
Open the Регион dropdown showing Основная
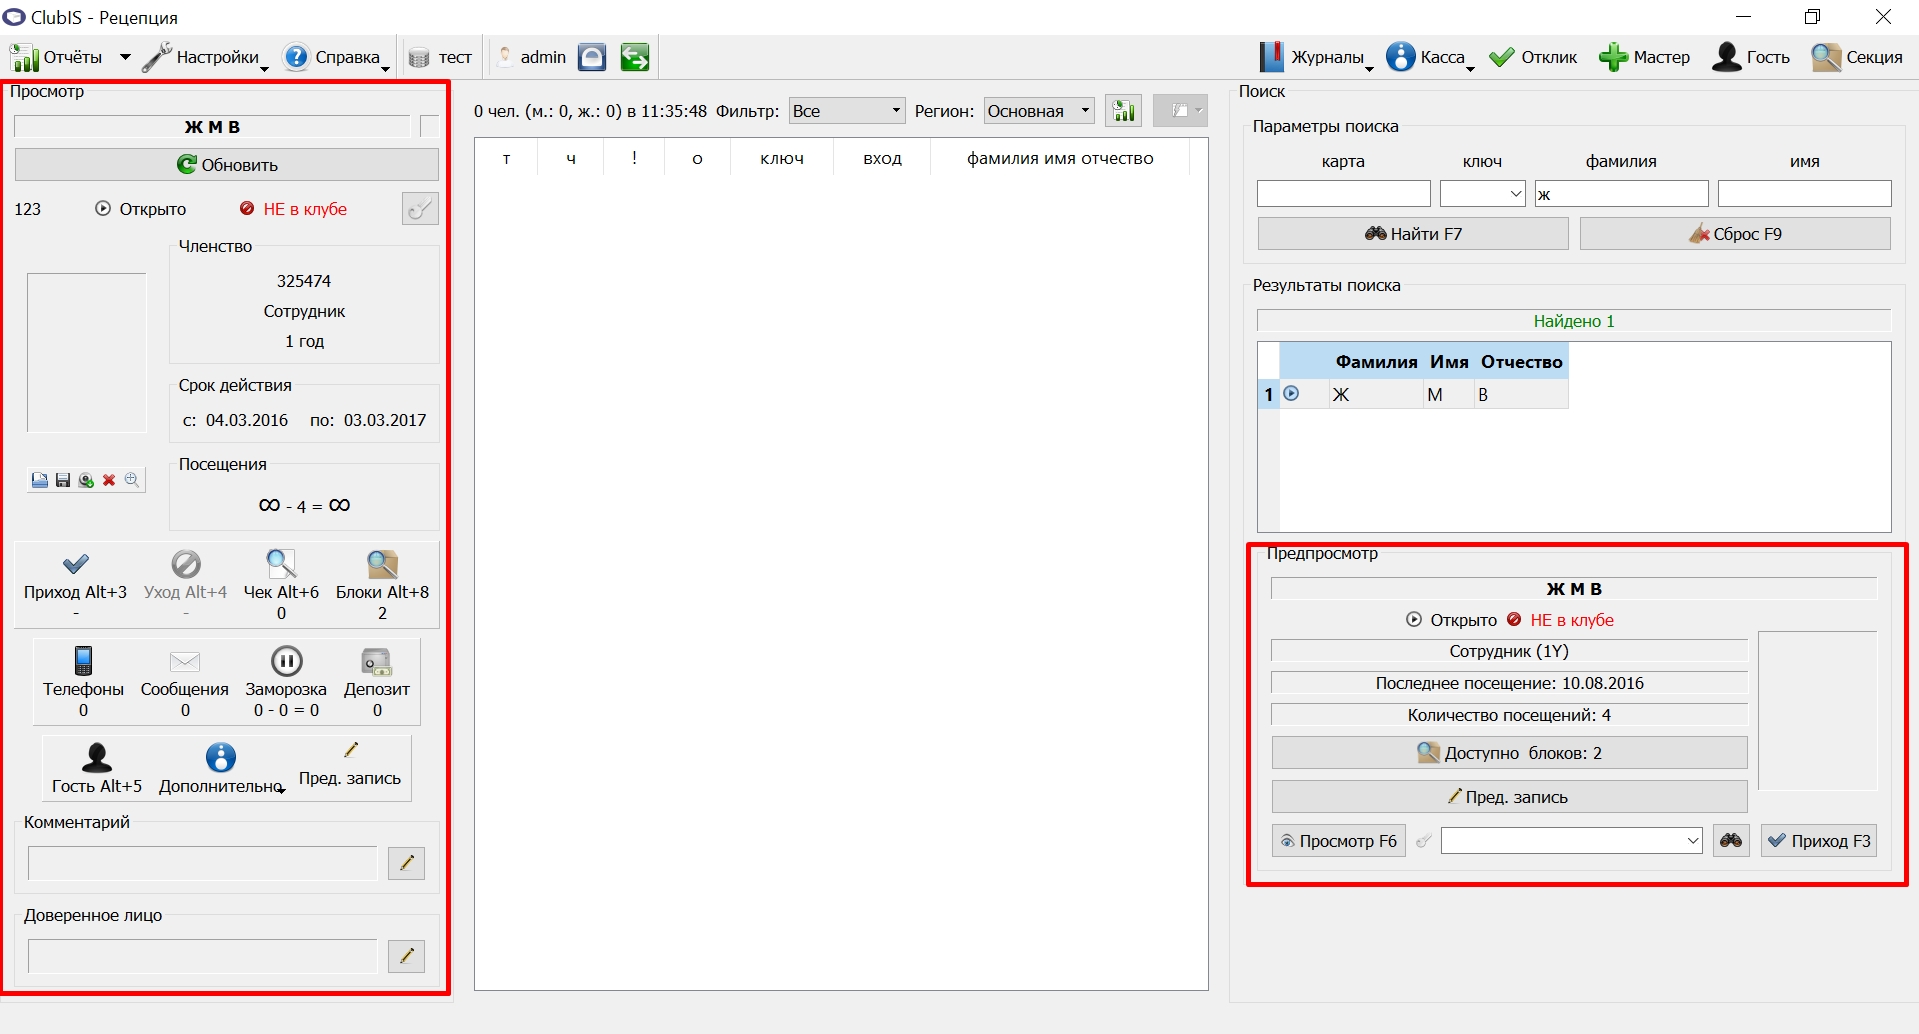(1039, 111)
